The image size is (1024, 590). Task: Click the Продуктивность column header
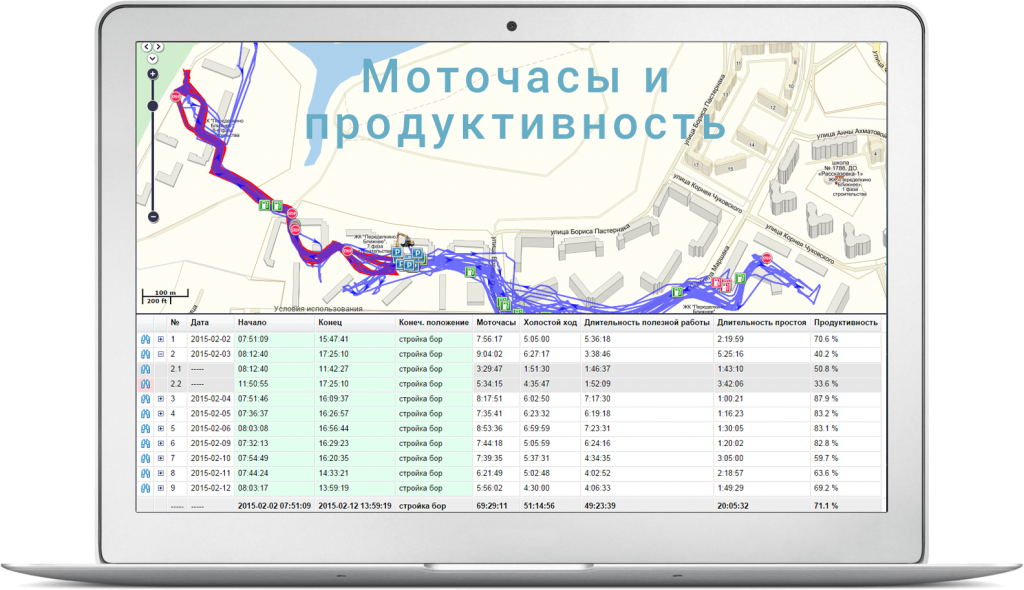tap(845, 323)
